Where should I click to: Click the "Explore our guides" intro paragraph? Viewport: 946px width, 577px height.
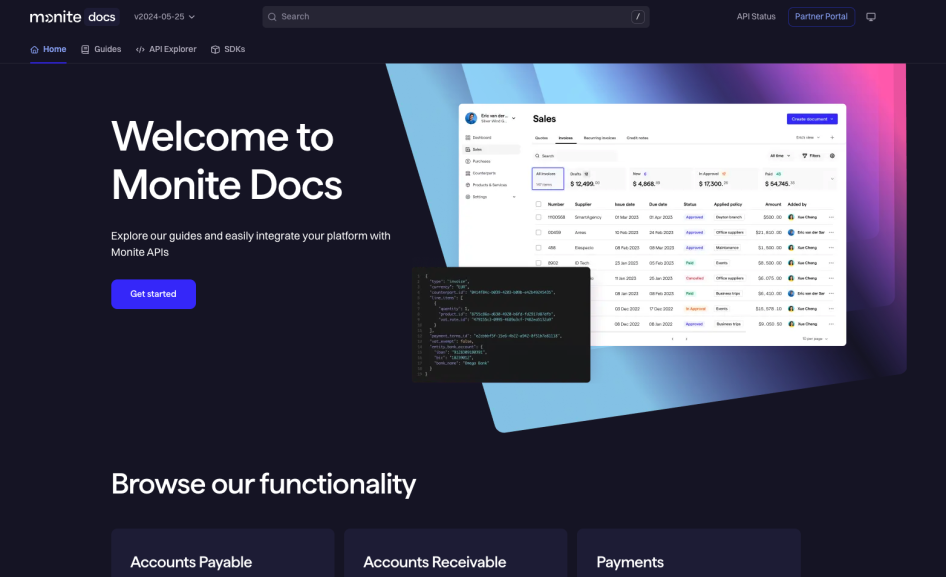pos(250,244)
